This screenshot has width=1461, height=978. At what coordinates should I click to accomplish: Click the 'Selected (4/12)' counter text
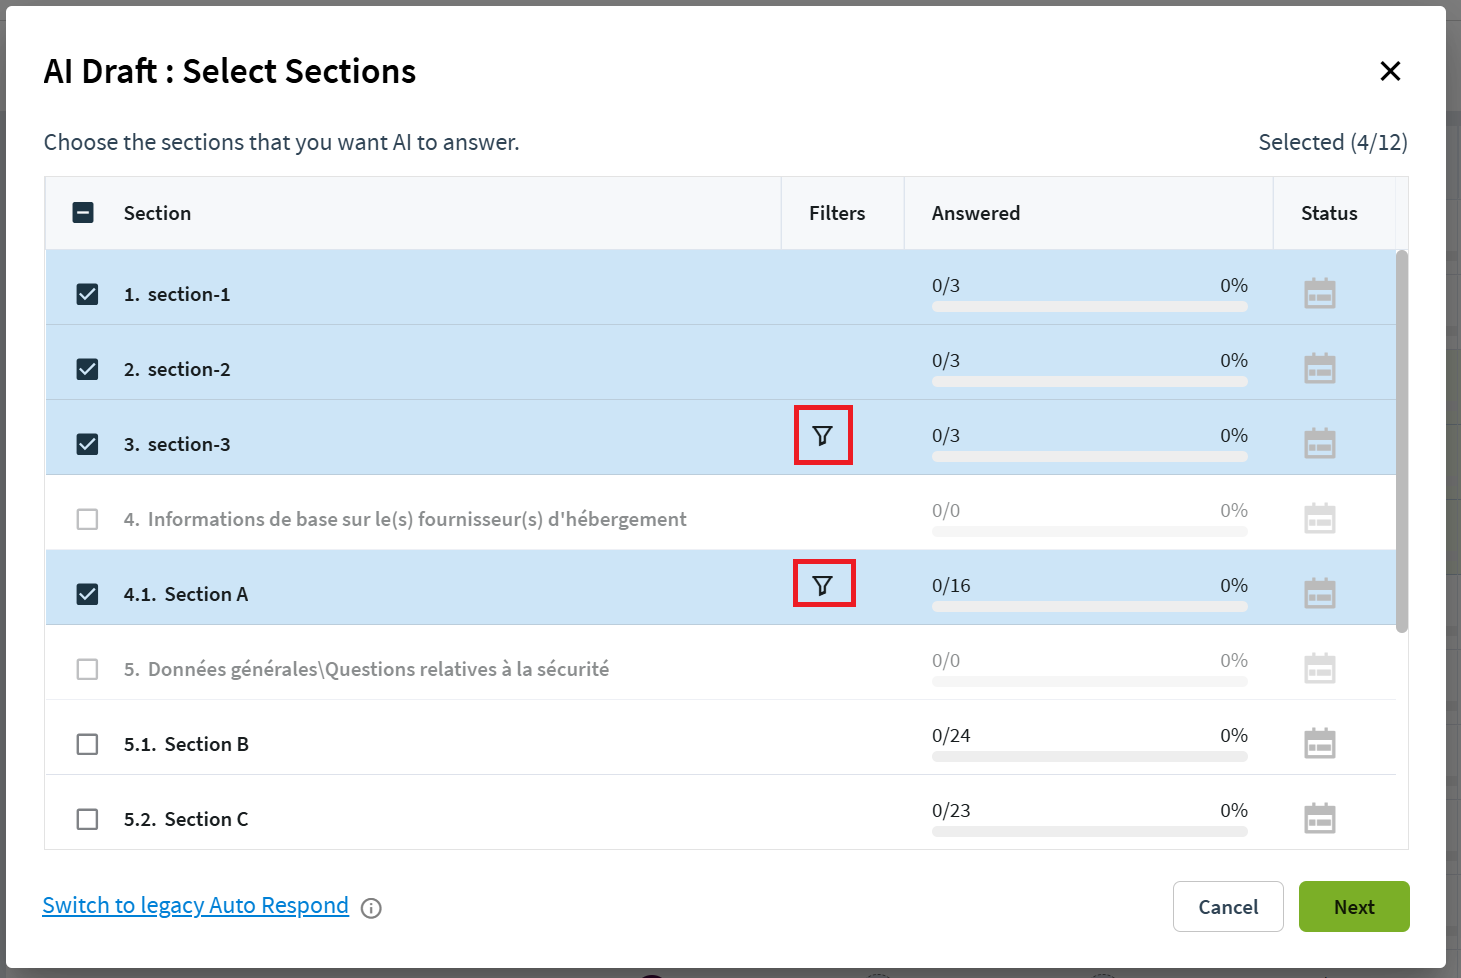(1333, 142)
